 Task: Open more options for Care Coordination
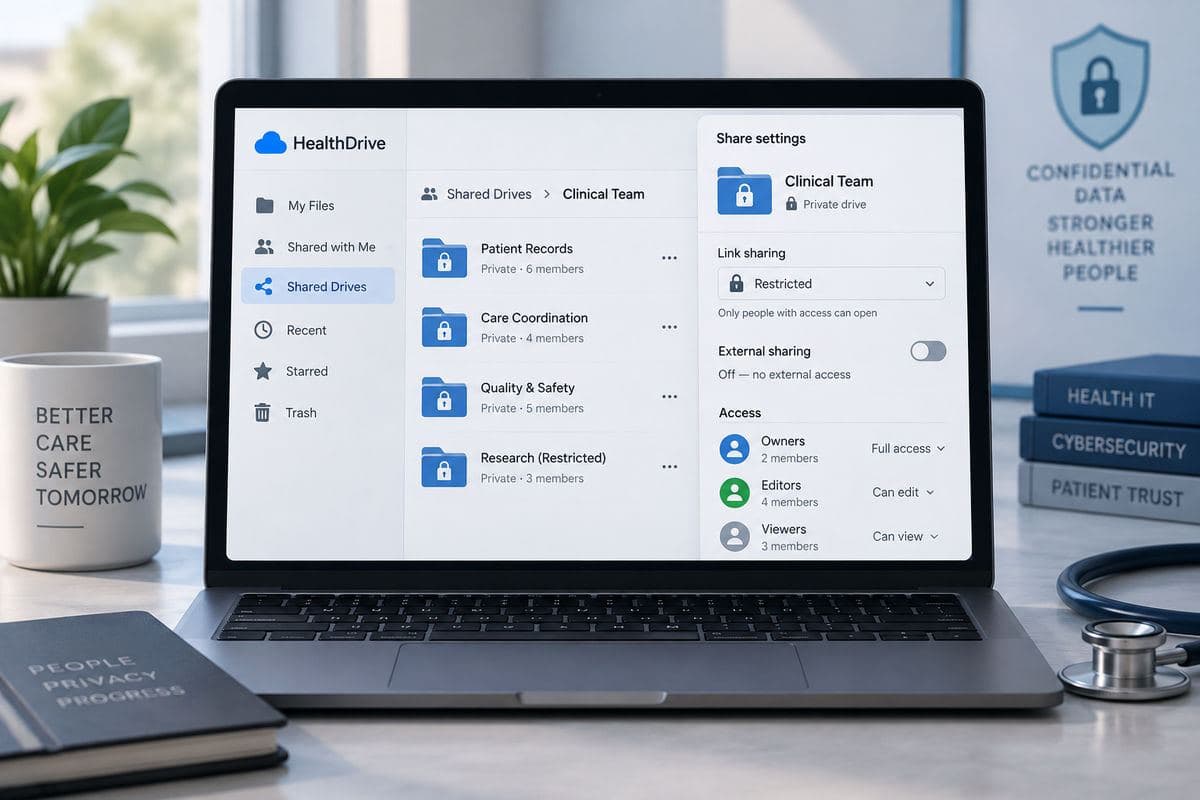click(669, 327)
